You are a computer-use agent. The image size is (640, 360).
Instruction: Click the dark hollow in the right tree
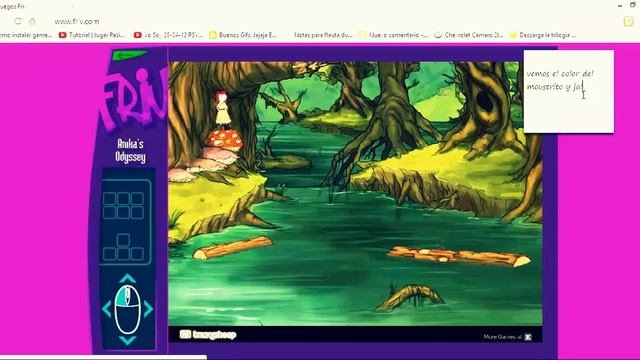click(x=484, y=102)
